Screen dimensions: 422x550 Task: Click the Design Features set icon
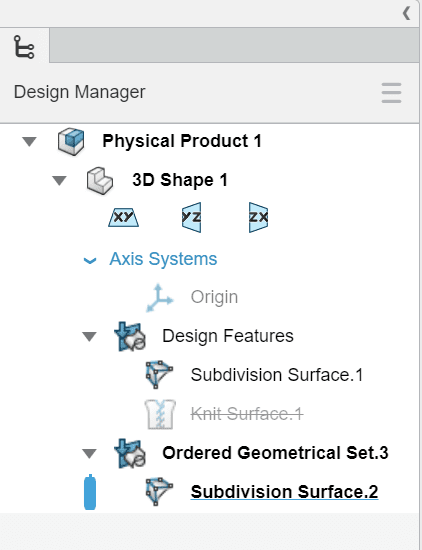(x=130, y=336)
